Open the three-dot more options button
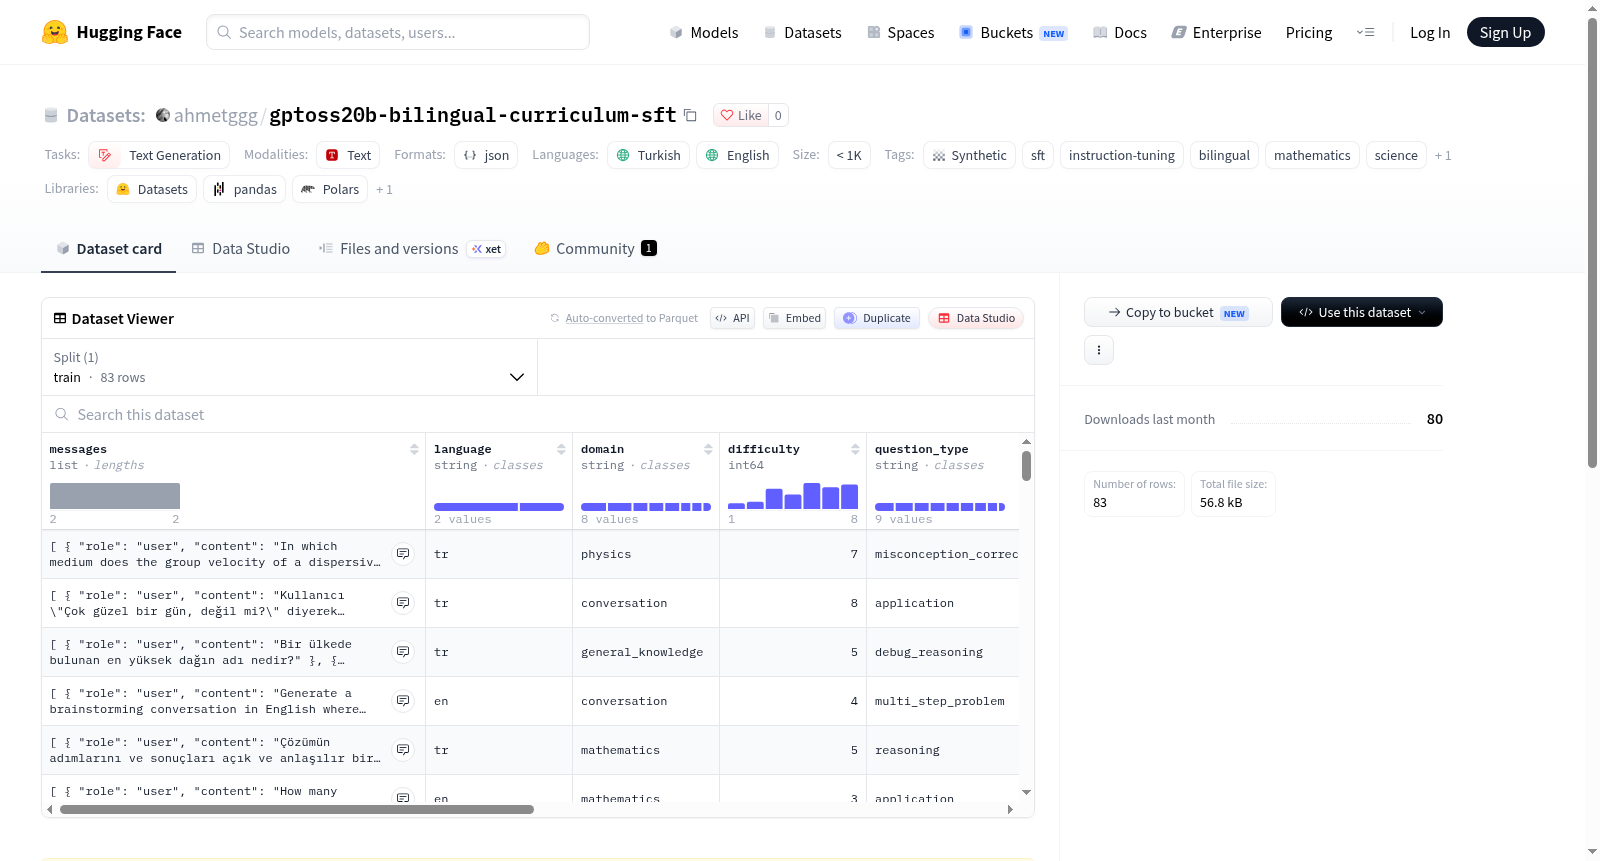This screenshot has height=861, width=1600. tap(1099, 350)
